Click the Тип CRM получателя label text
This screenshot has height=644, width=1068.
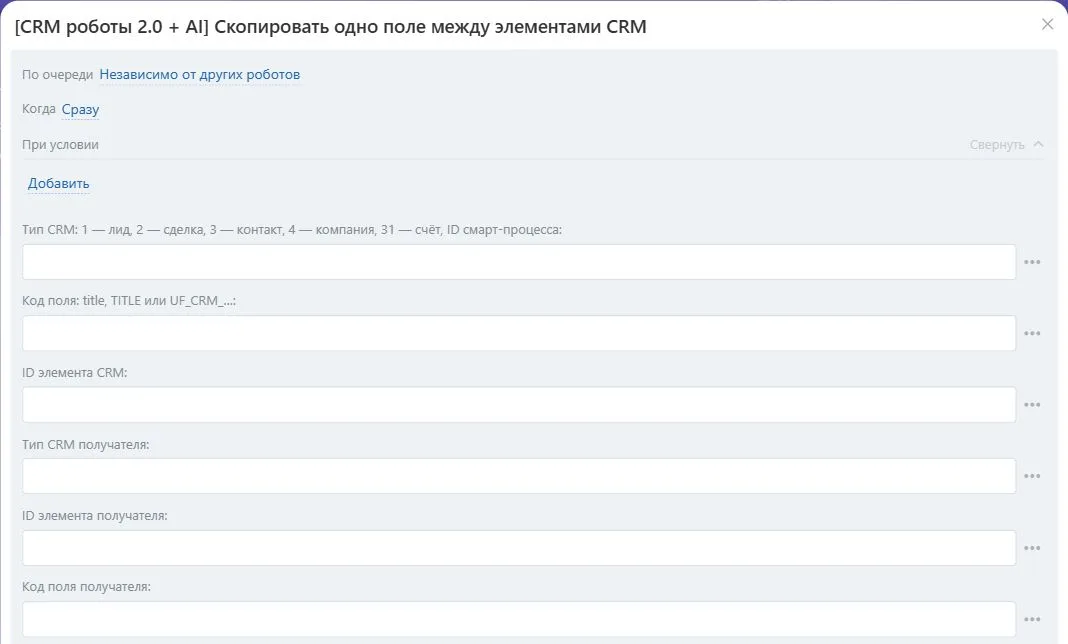pyautogui.click(x=86, y=444)
